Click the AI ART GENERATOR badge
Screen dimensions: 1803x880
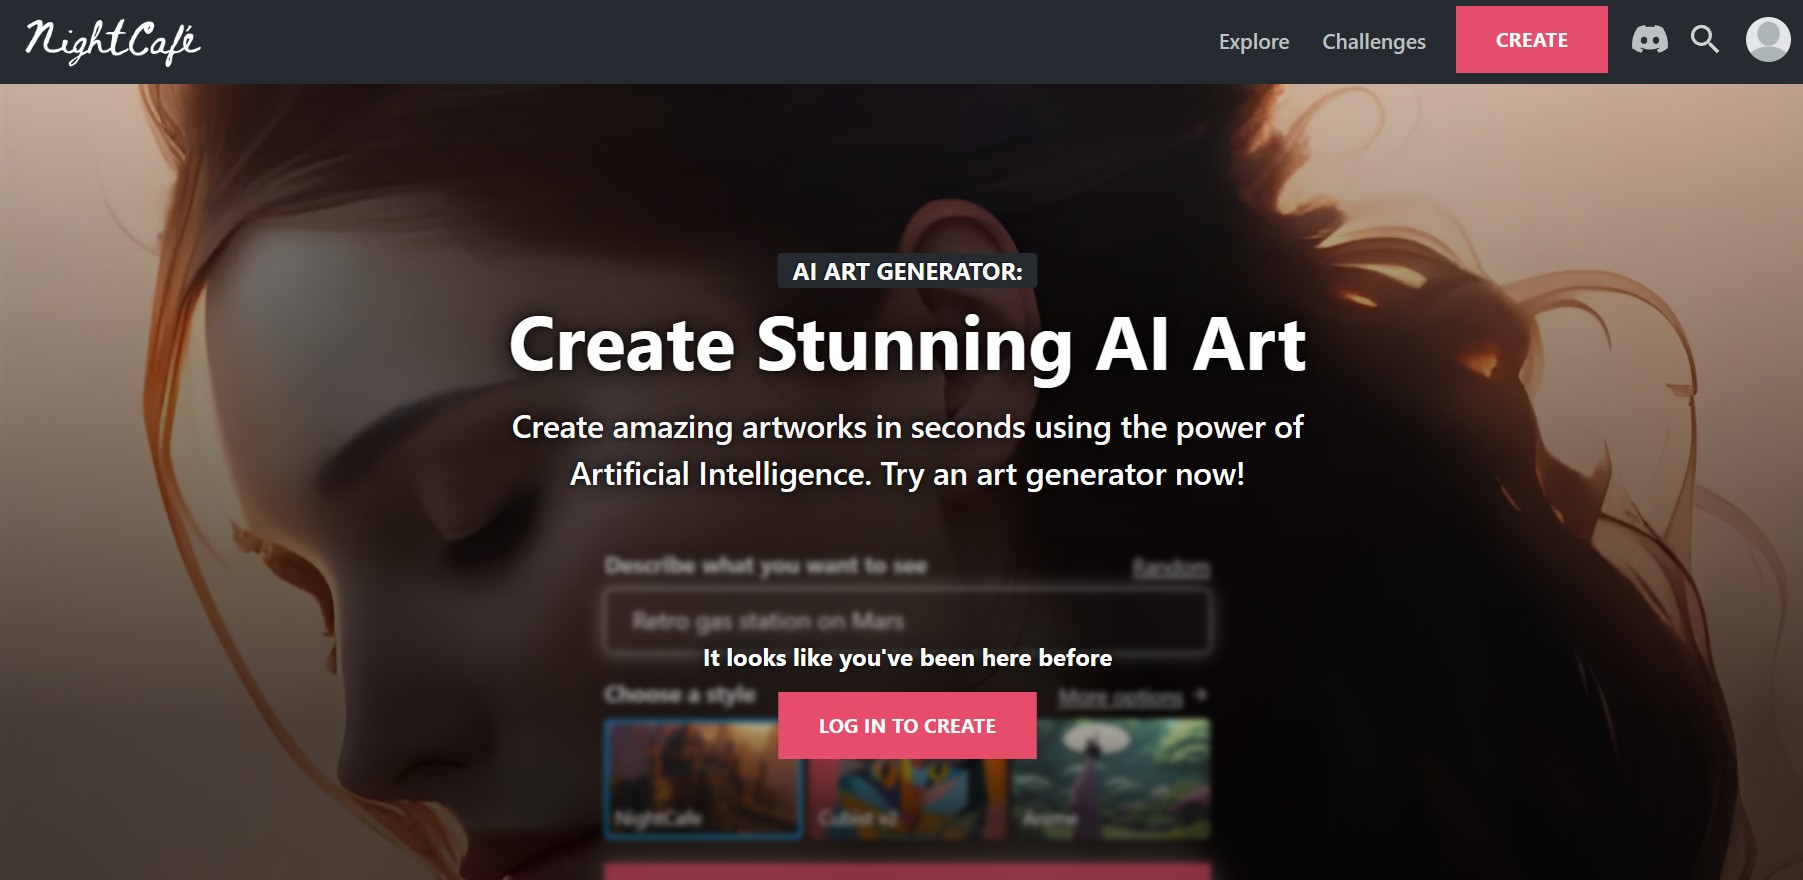pyautogui.click(x=907, y=271)
